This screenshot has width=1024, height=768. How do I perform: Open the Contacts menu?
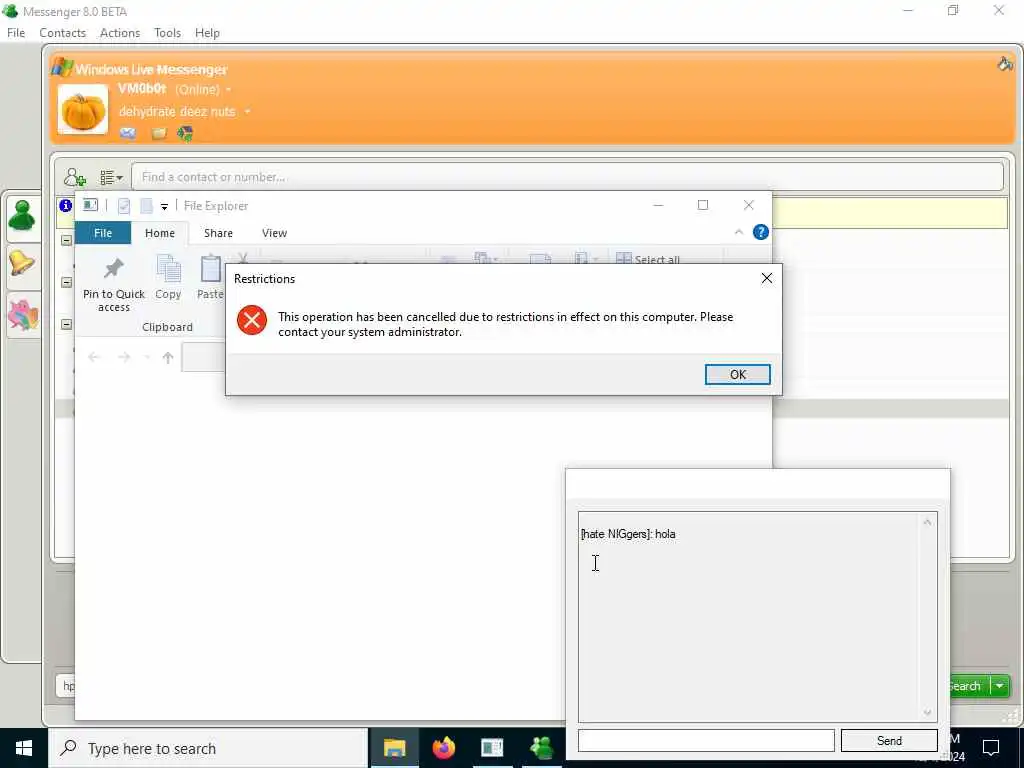tap(63, 33)
